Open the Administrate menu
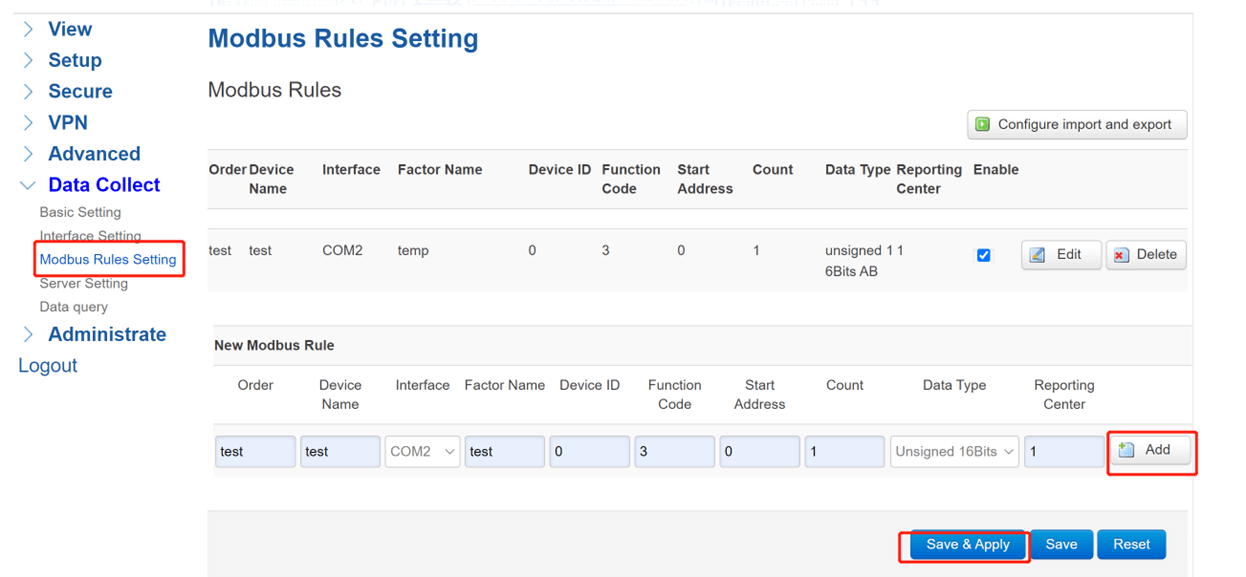 107,334
